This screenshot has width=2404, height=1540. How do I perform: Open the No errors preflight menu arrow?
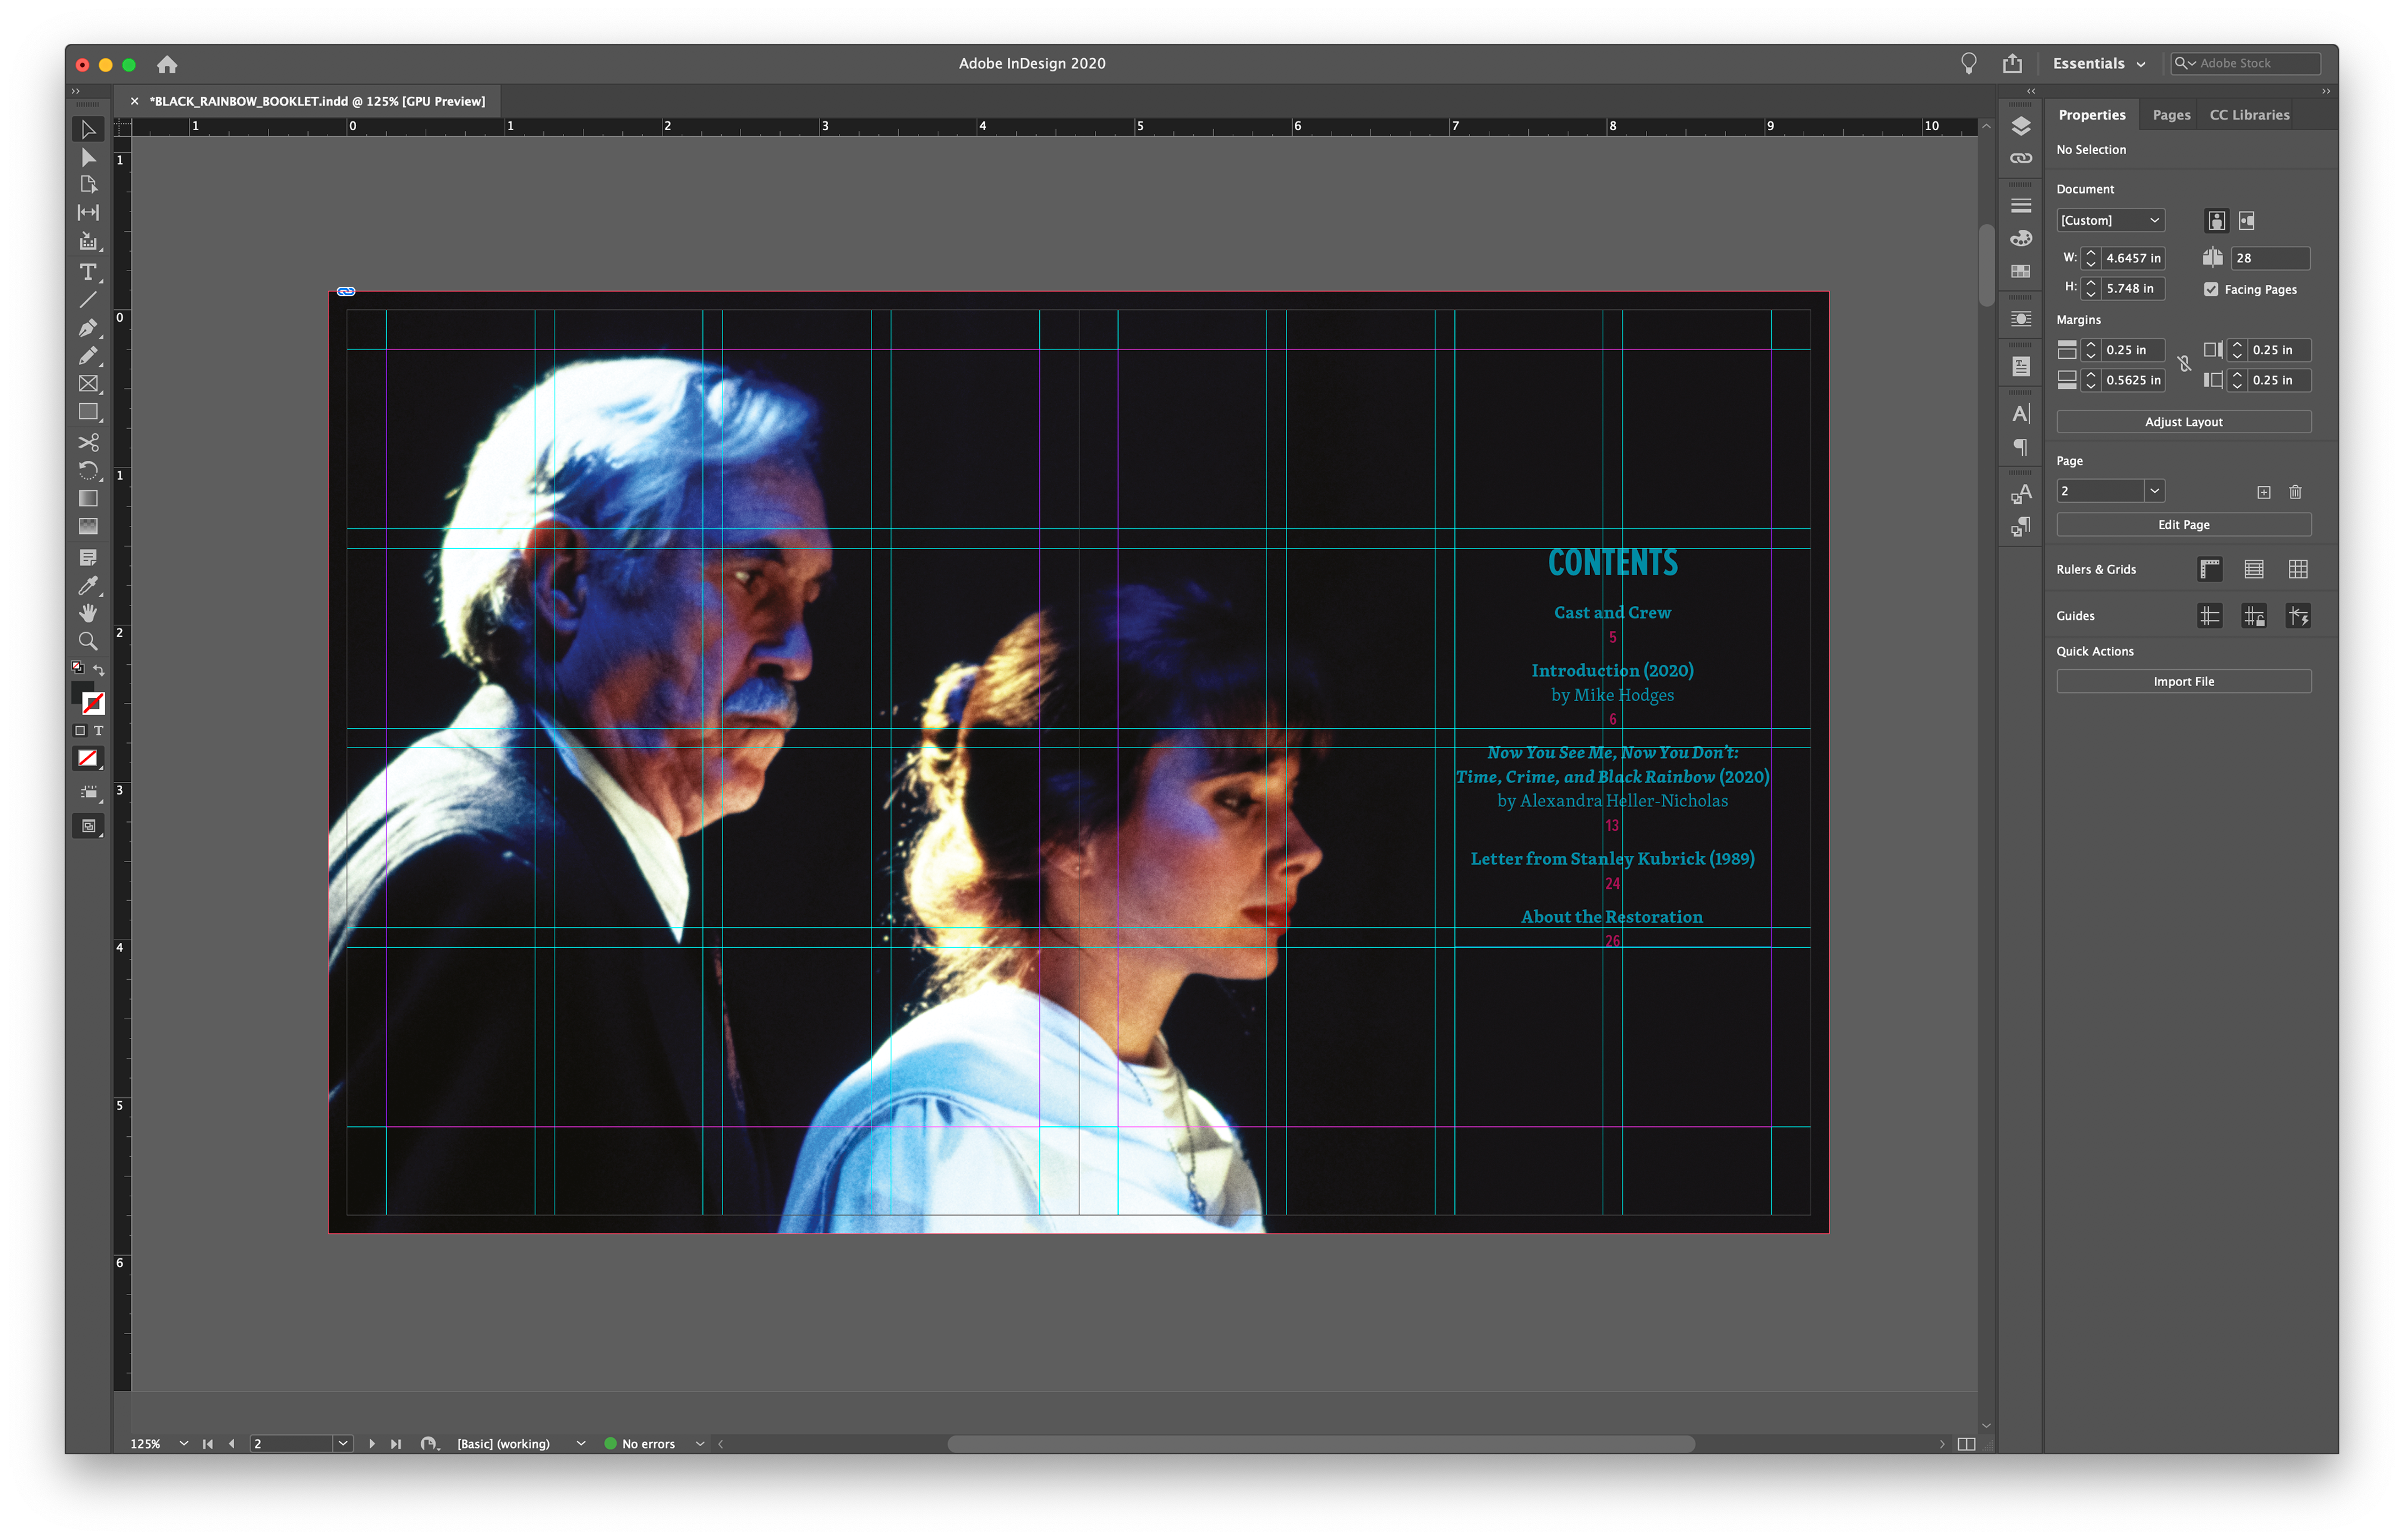700,1443
